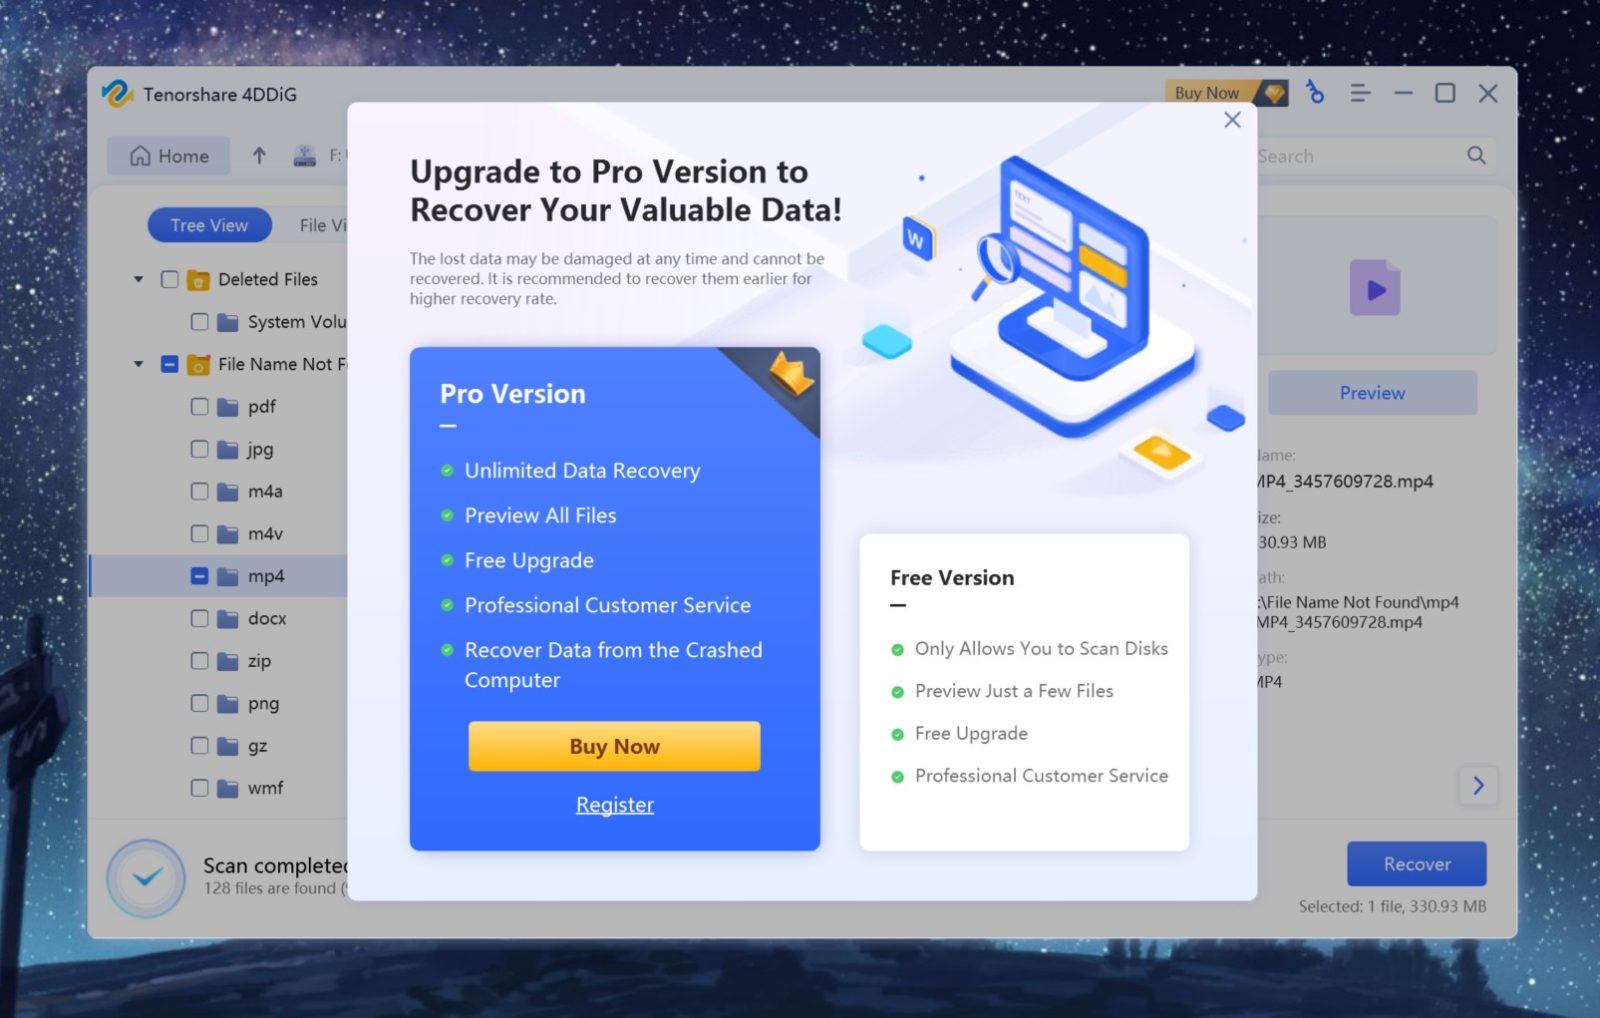Click the scan completed progress circle

click(x=146, y=877)
